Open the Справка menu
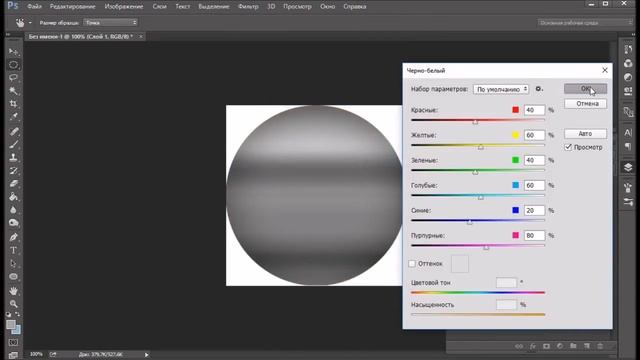Viewport: 640px width, 360px height. tap(355, 7)
